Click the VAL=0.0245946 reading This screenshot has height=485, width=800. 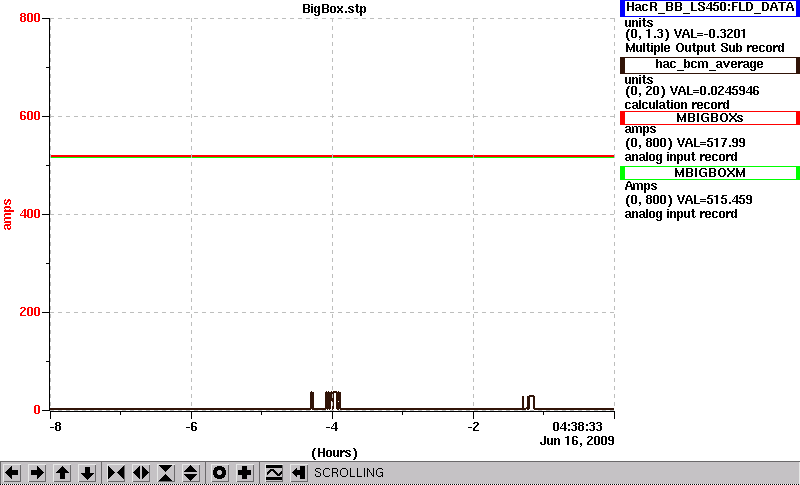point(716,91)
